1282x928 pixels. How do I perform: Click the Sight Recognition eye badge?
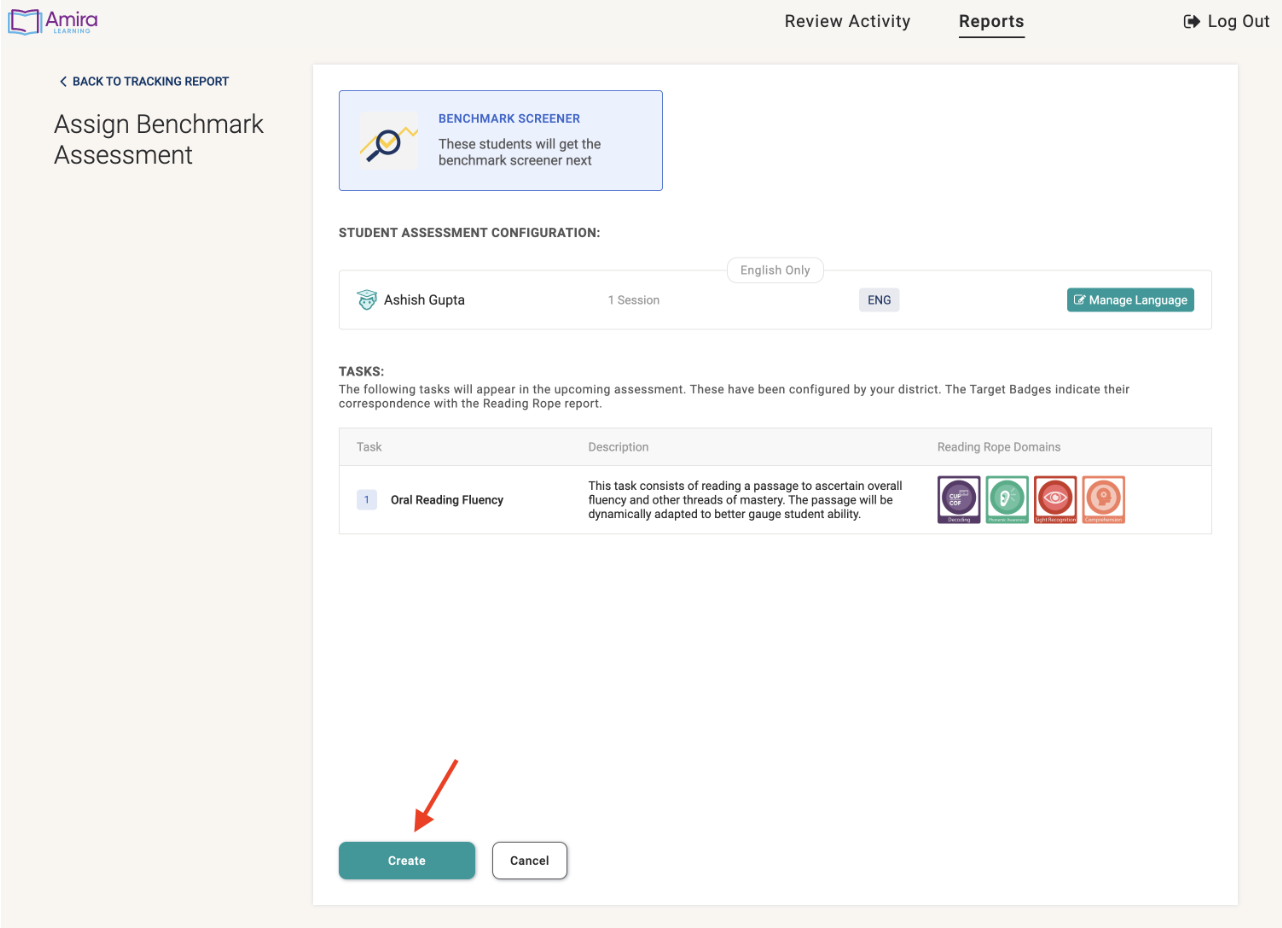[1055, 499]
